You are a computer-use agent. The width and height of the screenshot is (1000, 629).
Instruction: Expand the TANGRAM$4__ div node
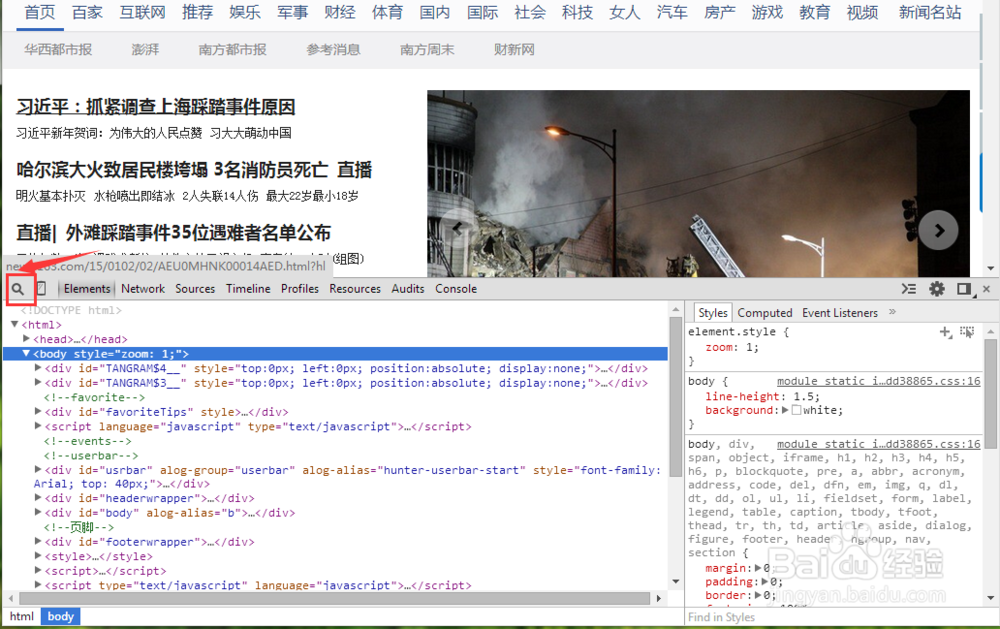click(38, 368)
